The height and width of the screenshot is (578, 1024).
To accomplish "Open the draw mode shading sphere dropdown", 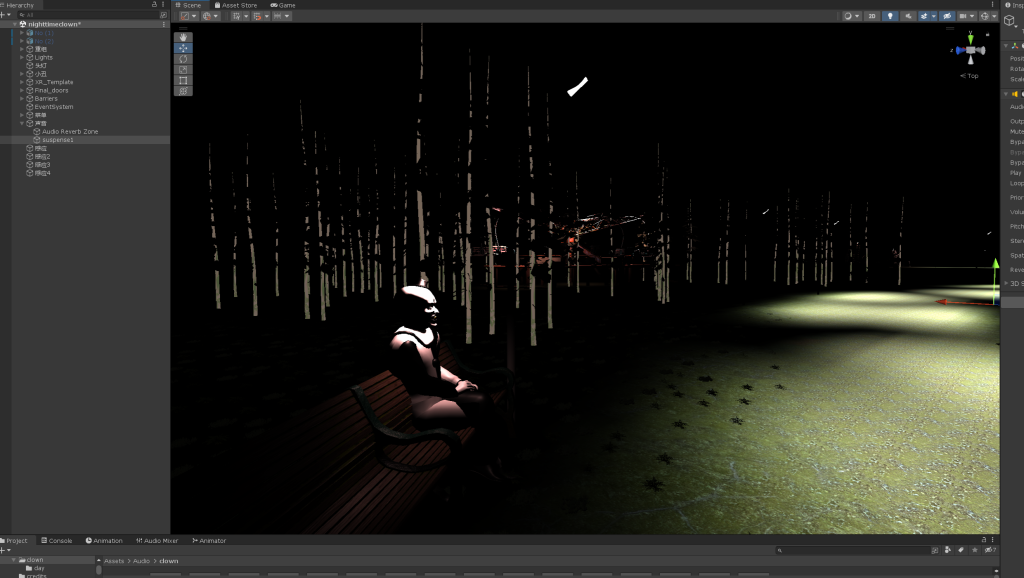I will (852, 16).
